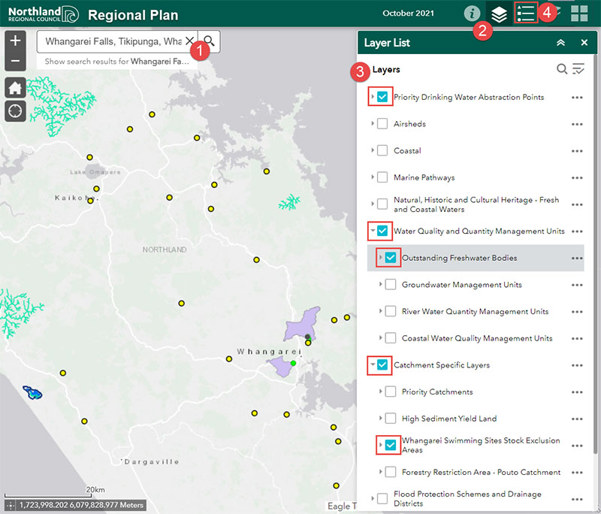Collapse Water Quality and Quantity Management Units group

coord(372,230)
